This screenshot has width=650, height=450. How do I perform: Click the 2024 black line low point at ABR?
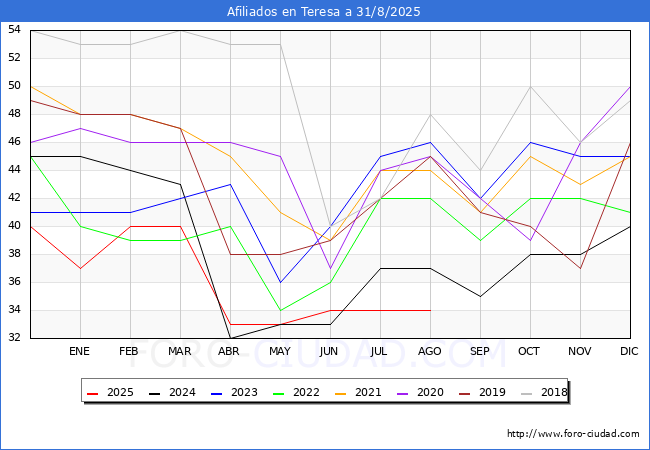pos(230,338)
